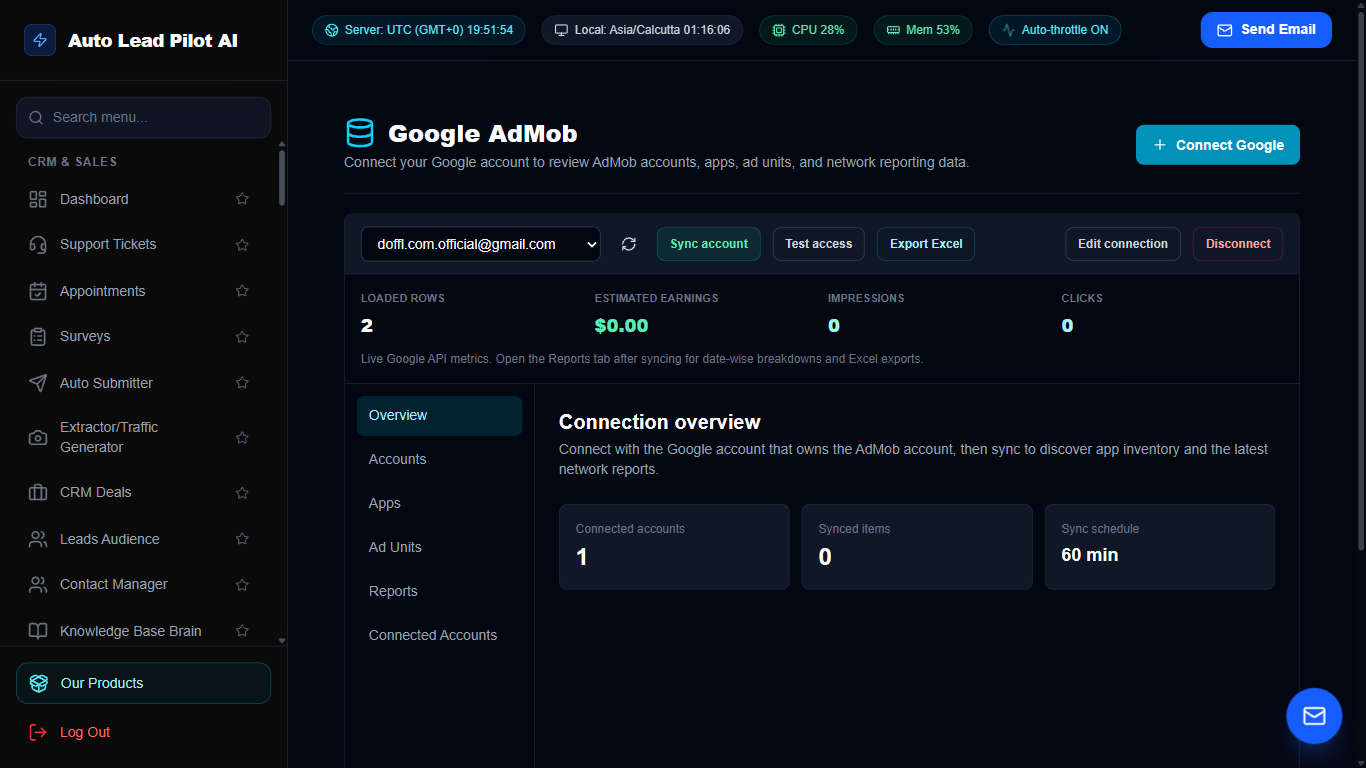Switch to the Accounts tab
The height and width of the screenshot is (768, 1366).
tap(439, 459)
